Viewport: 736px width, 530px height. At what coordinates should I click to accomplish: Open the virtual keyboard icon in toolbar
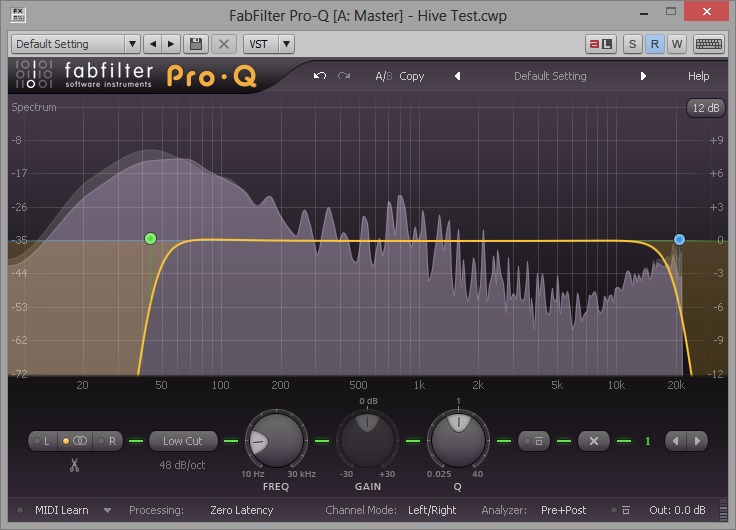(x=708, y=44)
